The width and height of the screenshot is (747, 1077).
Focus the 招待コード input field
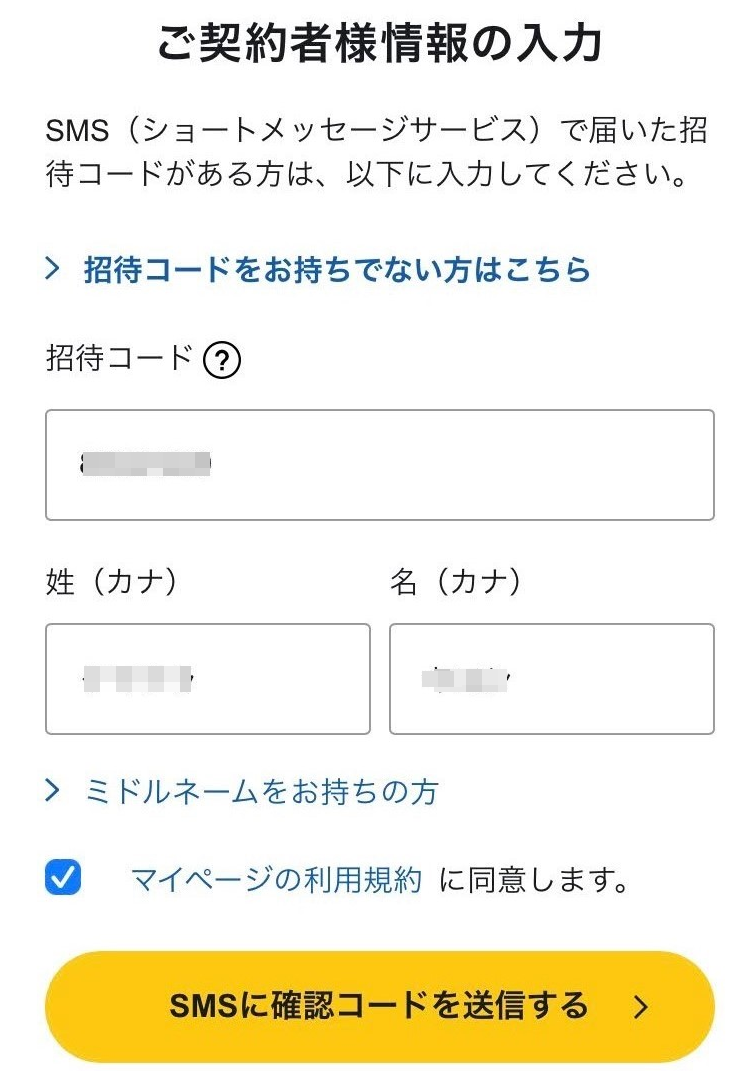(x=380, y=465)
